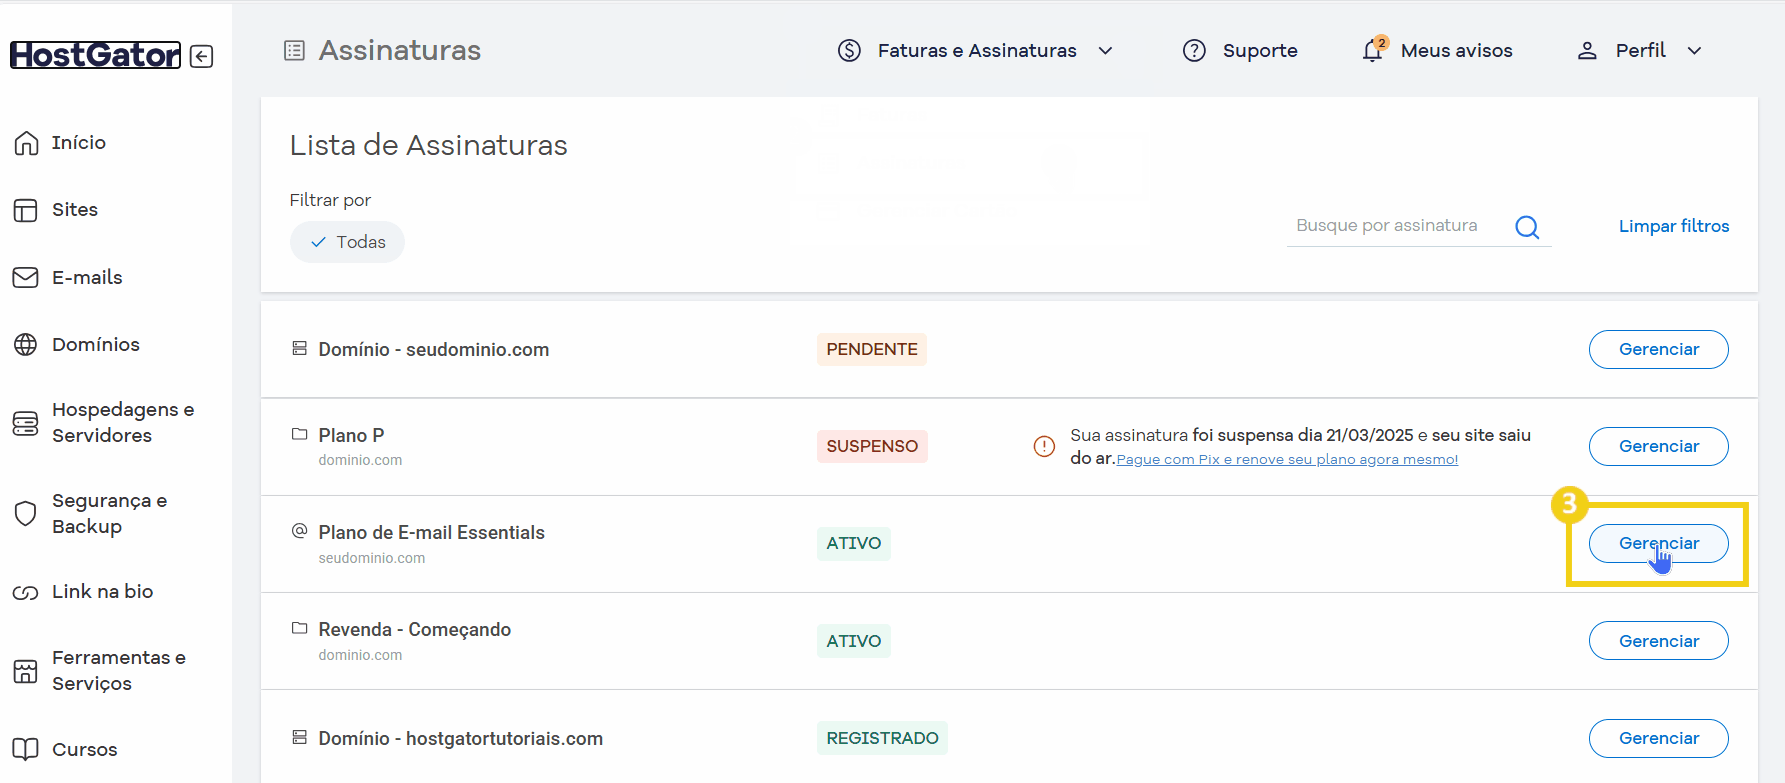This screenshot has width=1785, height=783.
Task: Open Hospedagens e Servidores menu
Action: (123, 423)
